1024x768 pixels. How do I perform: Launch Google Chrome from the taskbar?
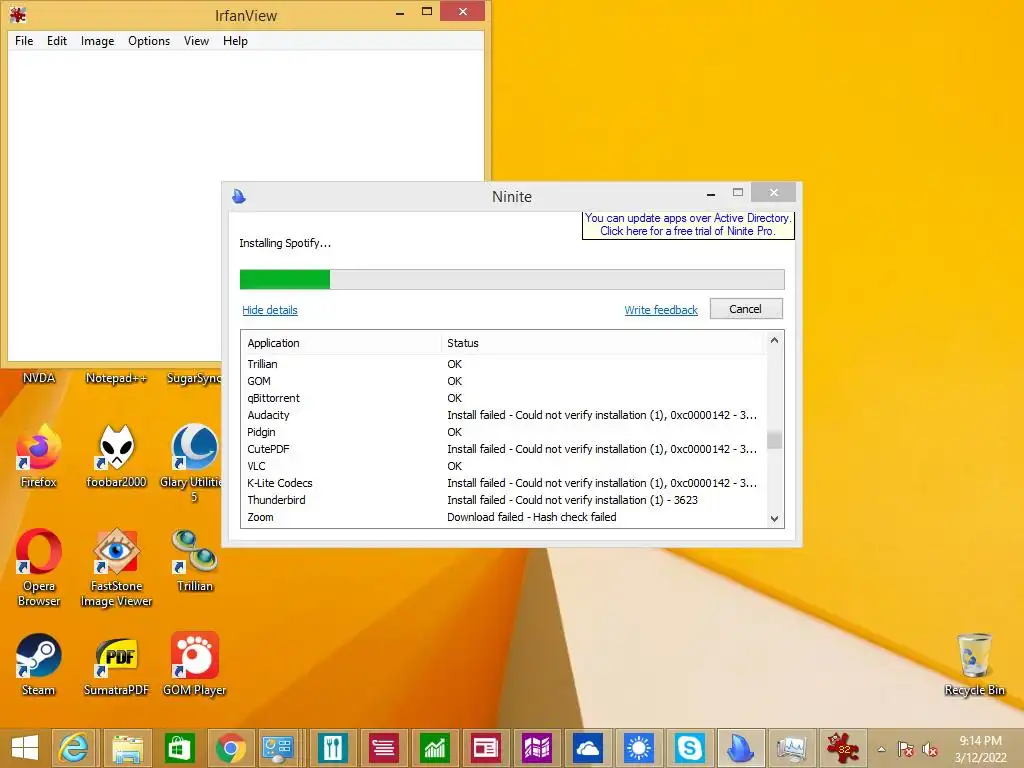(231, 748)
